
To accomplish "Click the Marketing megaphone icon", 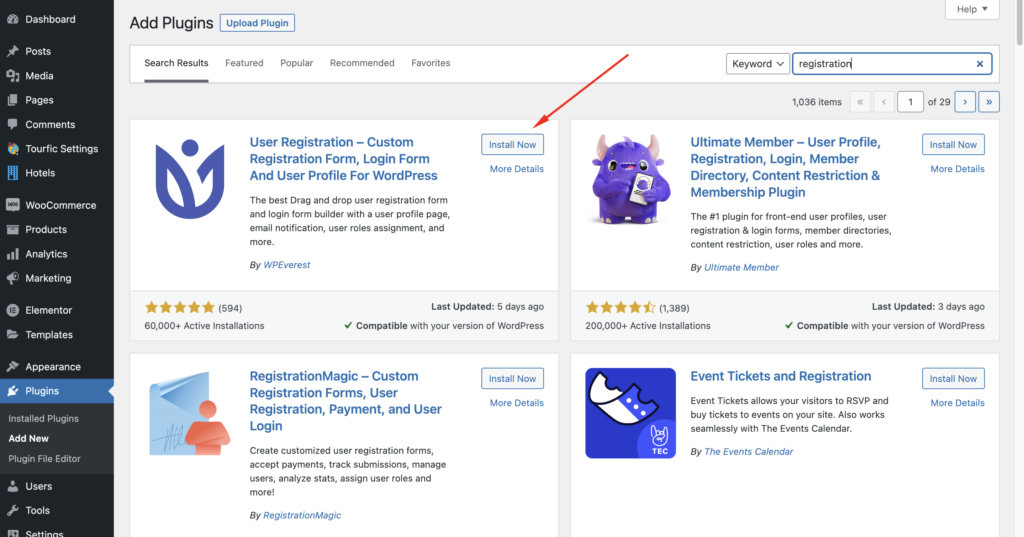I will (x=12, y=278).
